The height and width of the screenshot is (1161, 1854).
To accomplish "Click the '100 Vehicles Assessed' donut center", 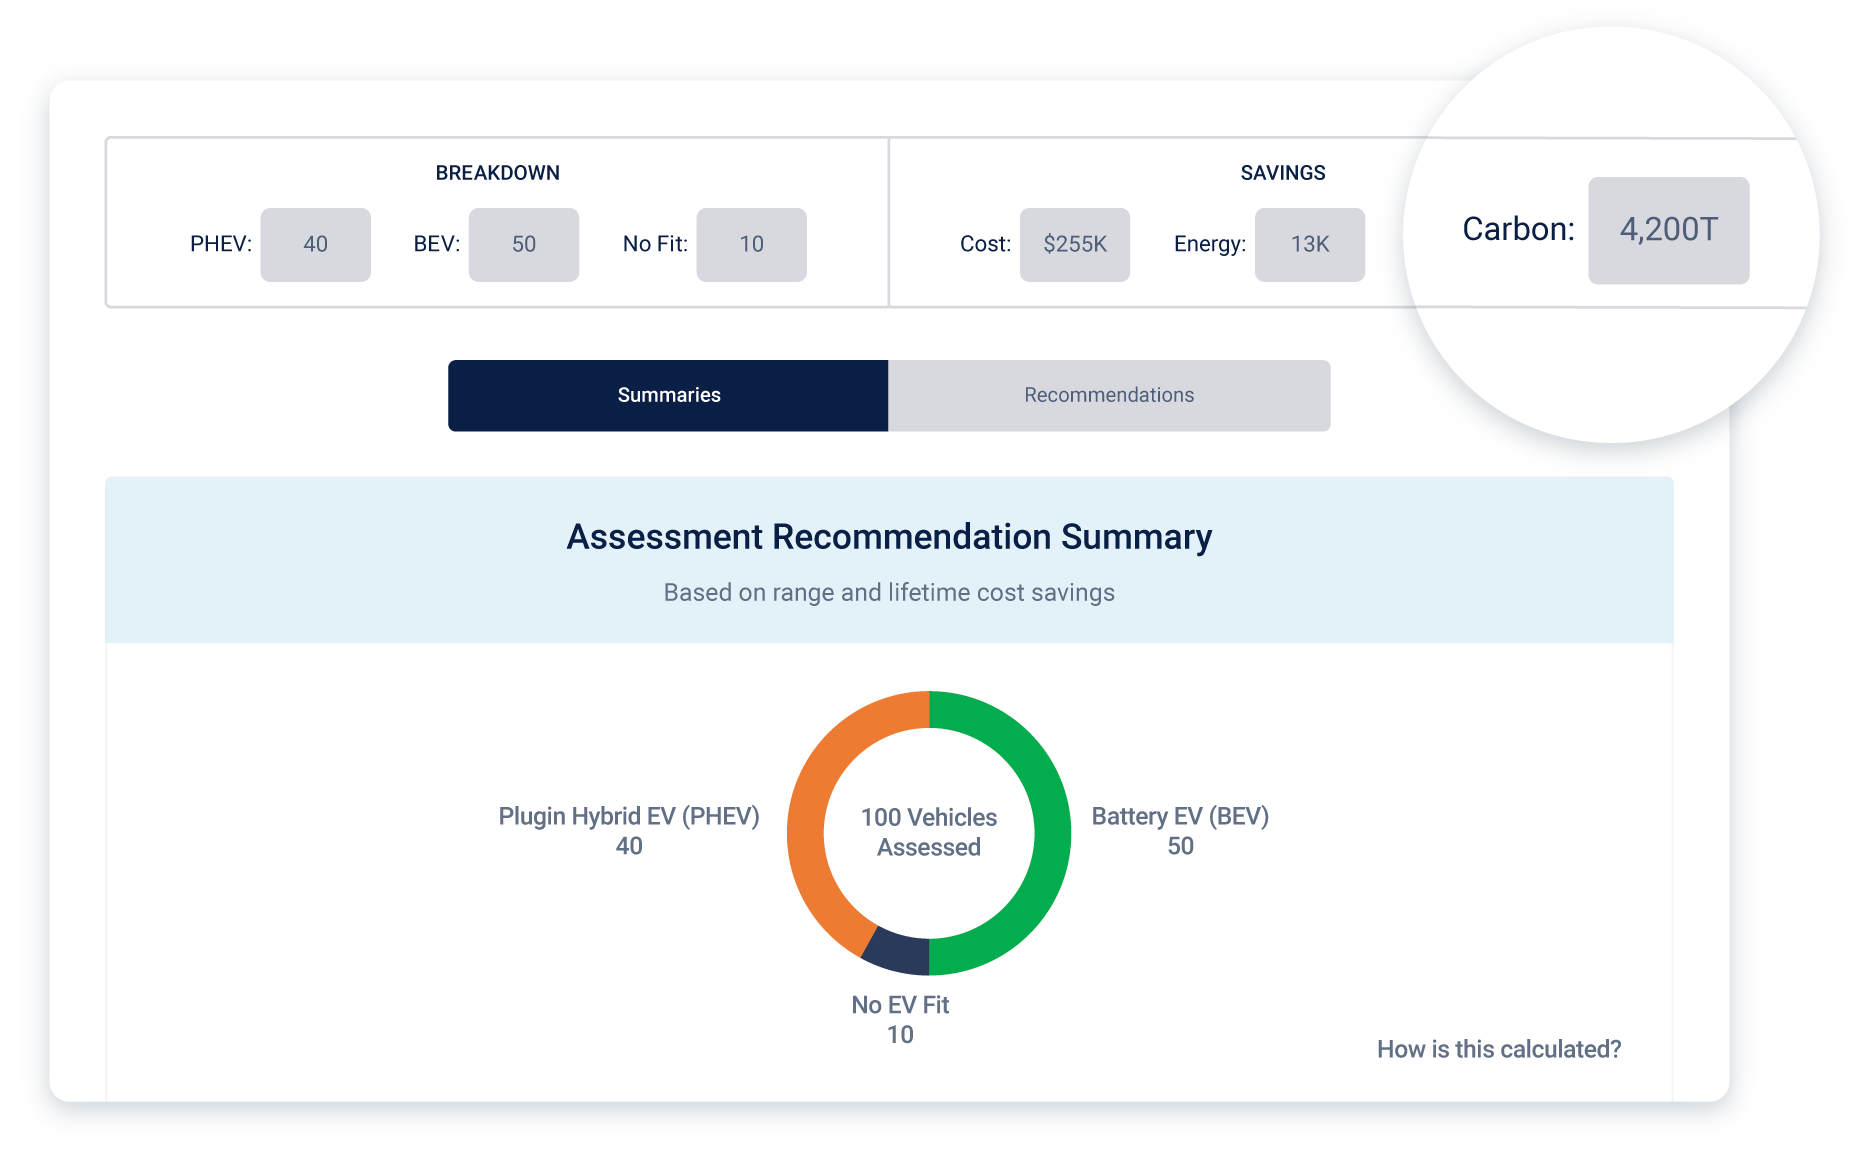I will (x=929, y=833).
